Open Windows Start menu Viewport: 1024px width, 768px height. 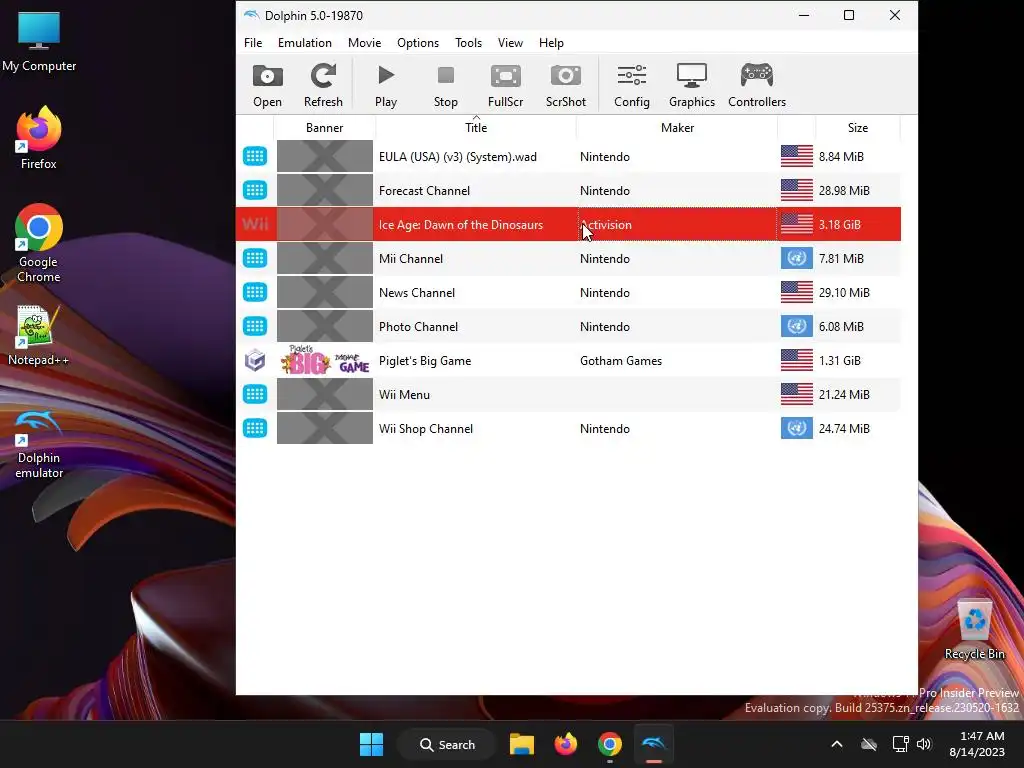pos(372,744)
